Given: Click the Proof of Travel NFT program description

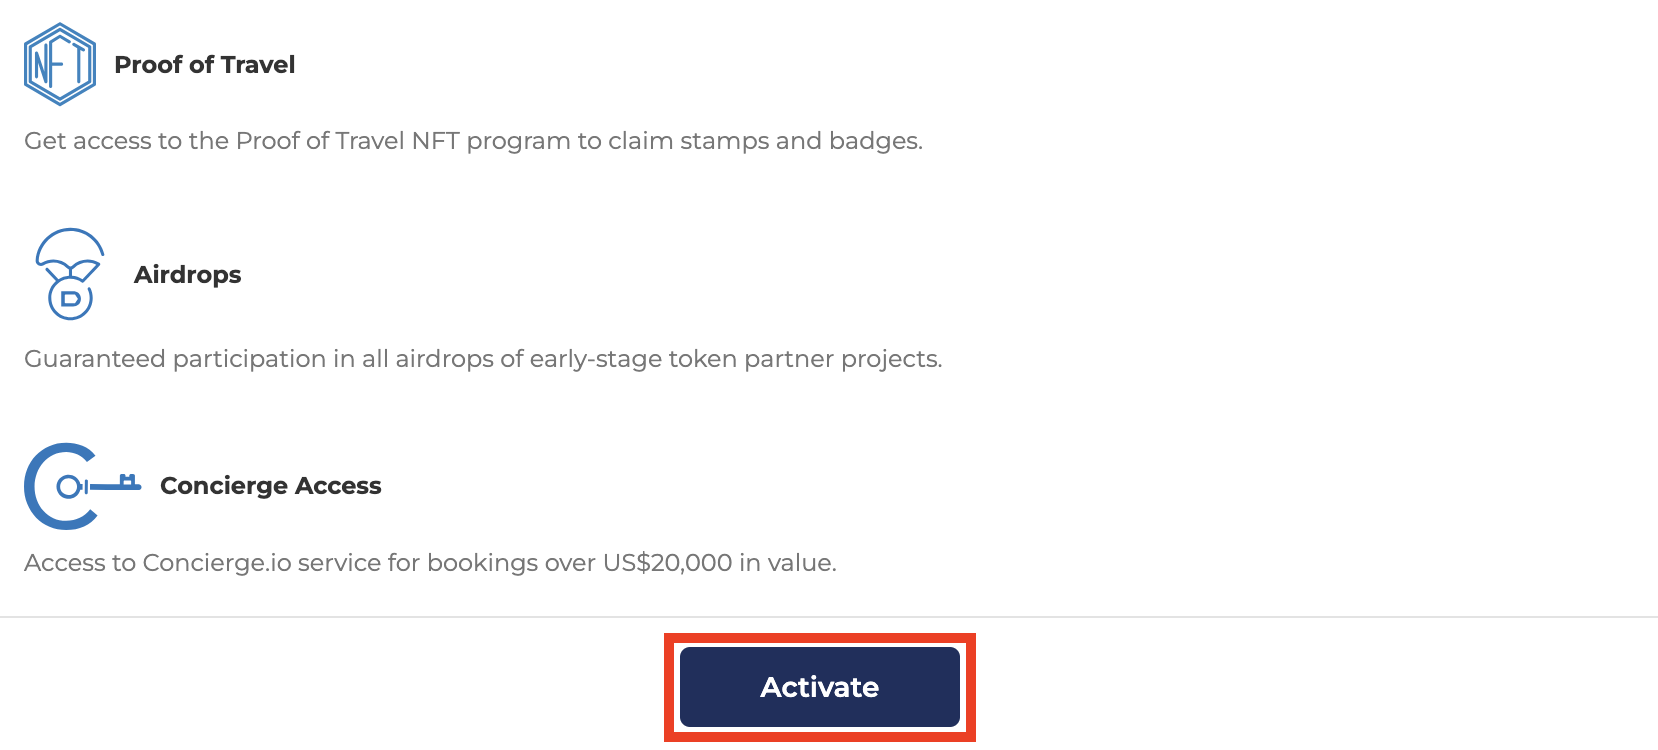Looking at the screenshot, I should pyautogui.click(x=473, y=141).
